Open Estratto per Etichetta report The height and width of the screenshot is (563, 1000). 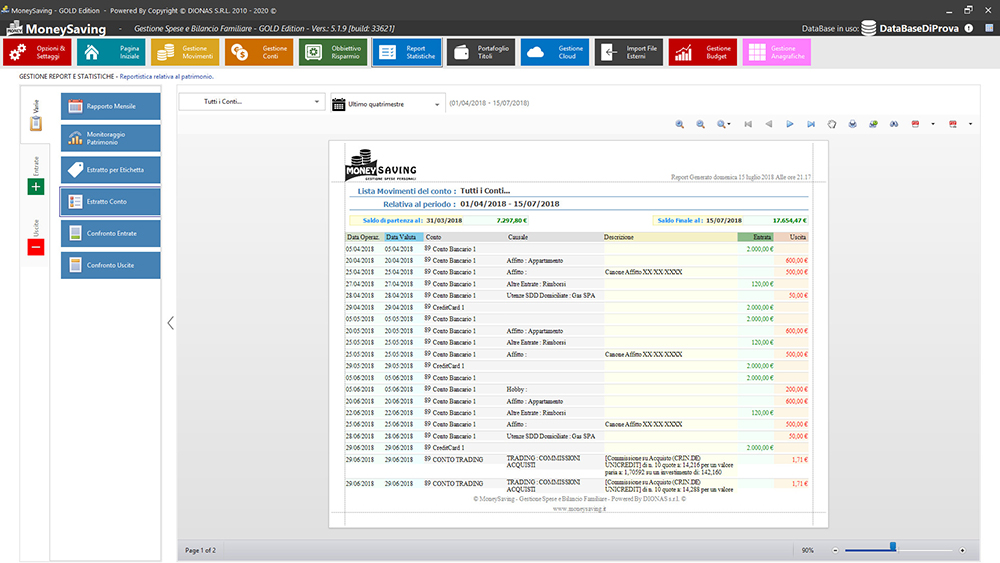coord(110,170)
